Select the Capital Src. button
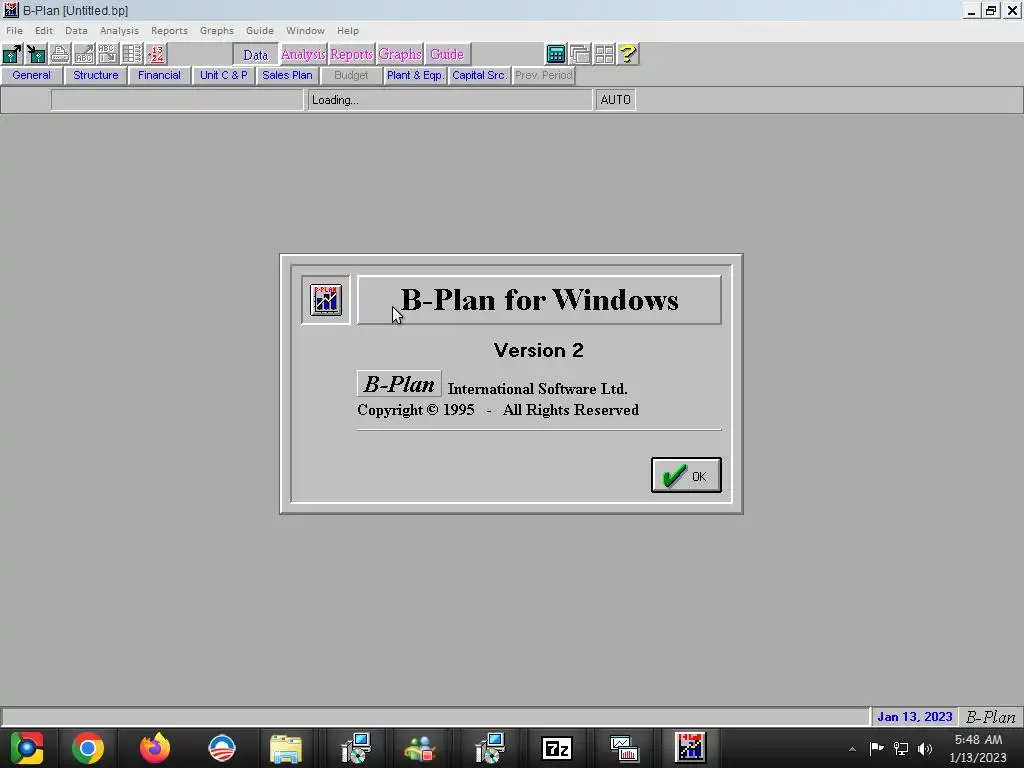 tap(479, 75)
